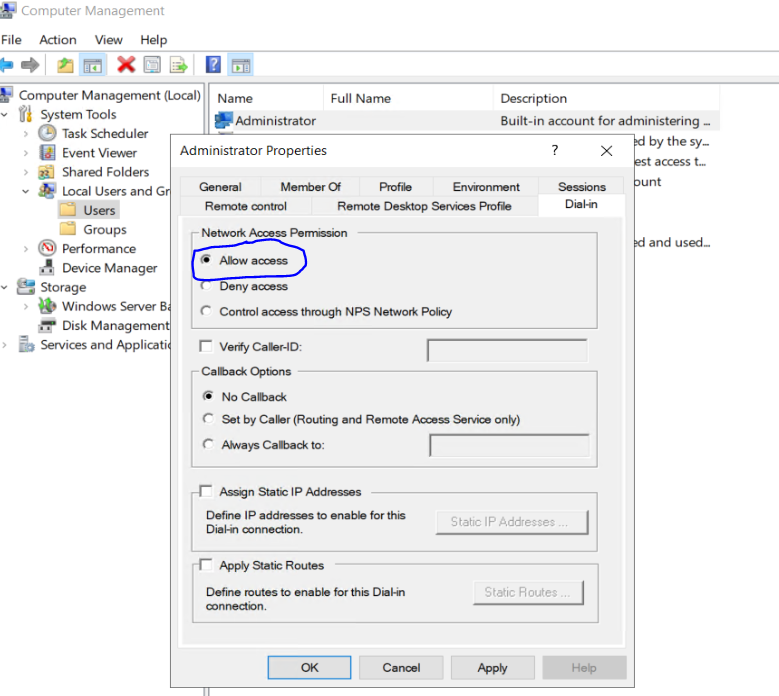Expand the Services and Applications node
This screenshot has height=696, width=779.
pyautogui.click(x=4, y=345)
